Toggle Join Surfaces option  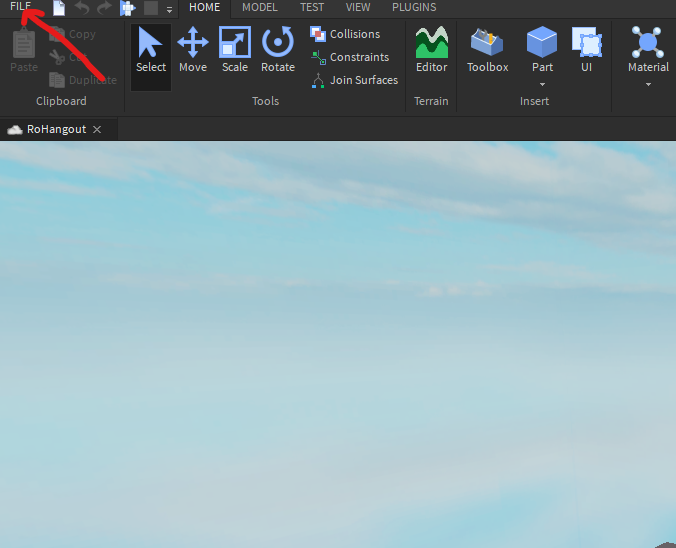coord(354,80)
